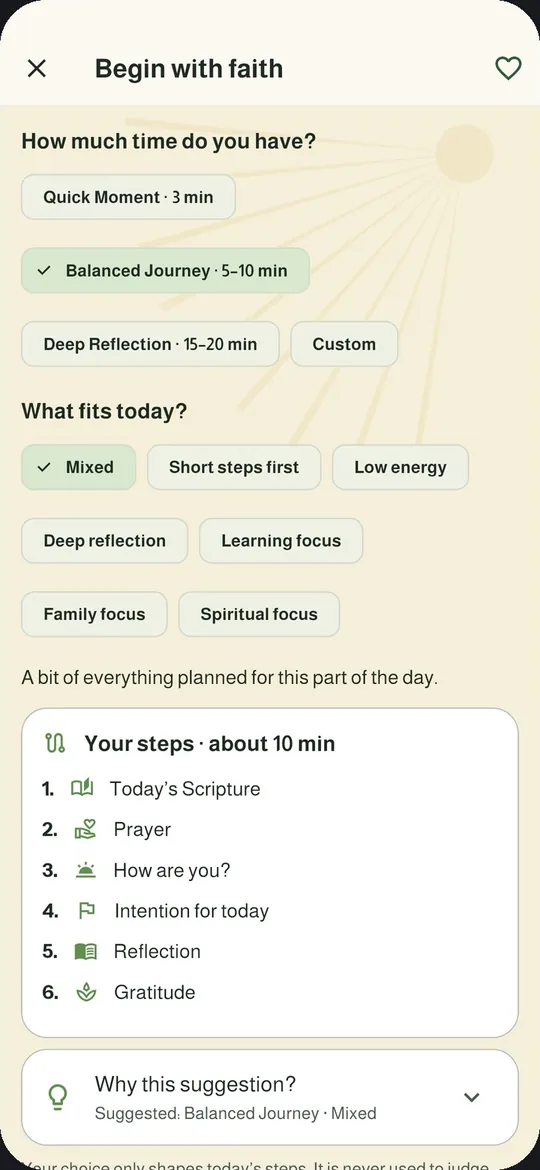
Task: Click the sunrise How are you icon
Action: [x=86, y=870]
